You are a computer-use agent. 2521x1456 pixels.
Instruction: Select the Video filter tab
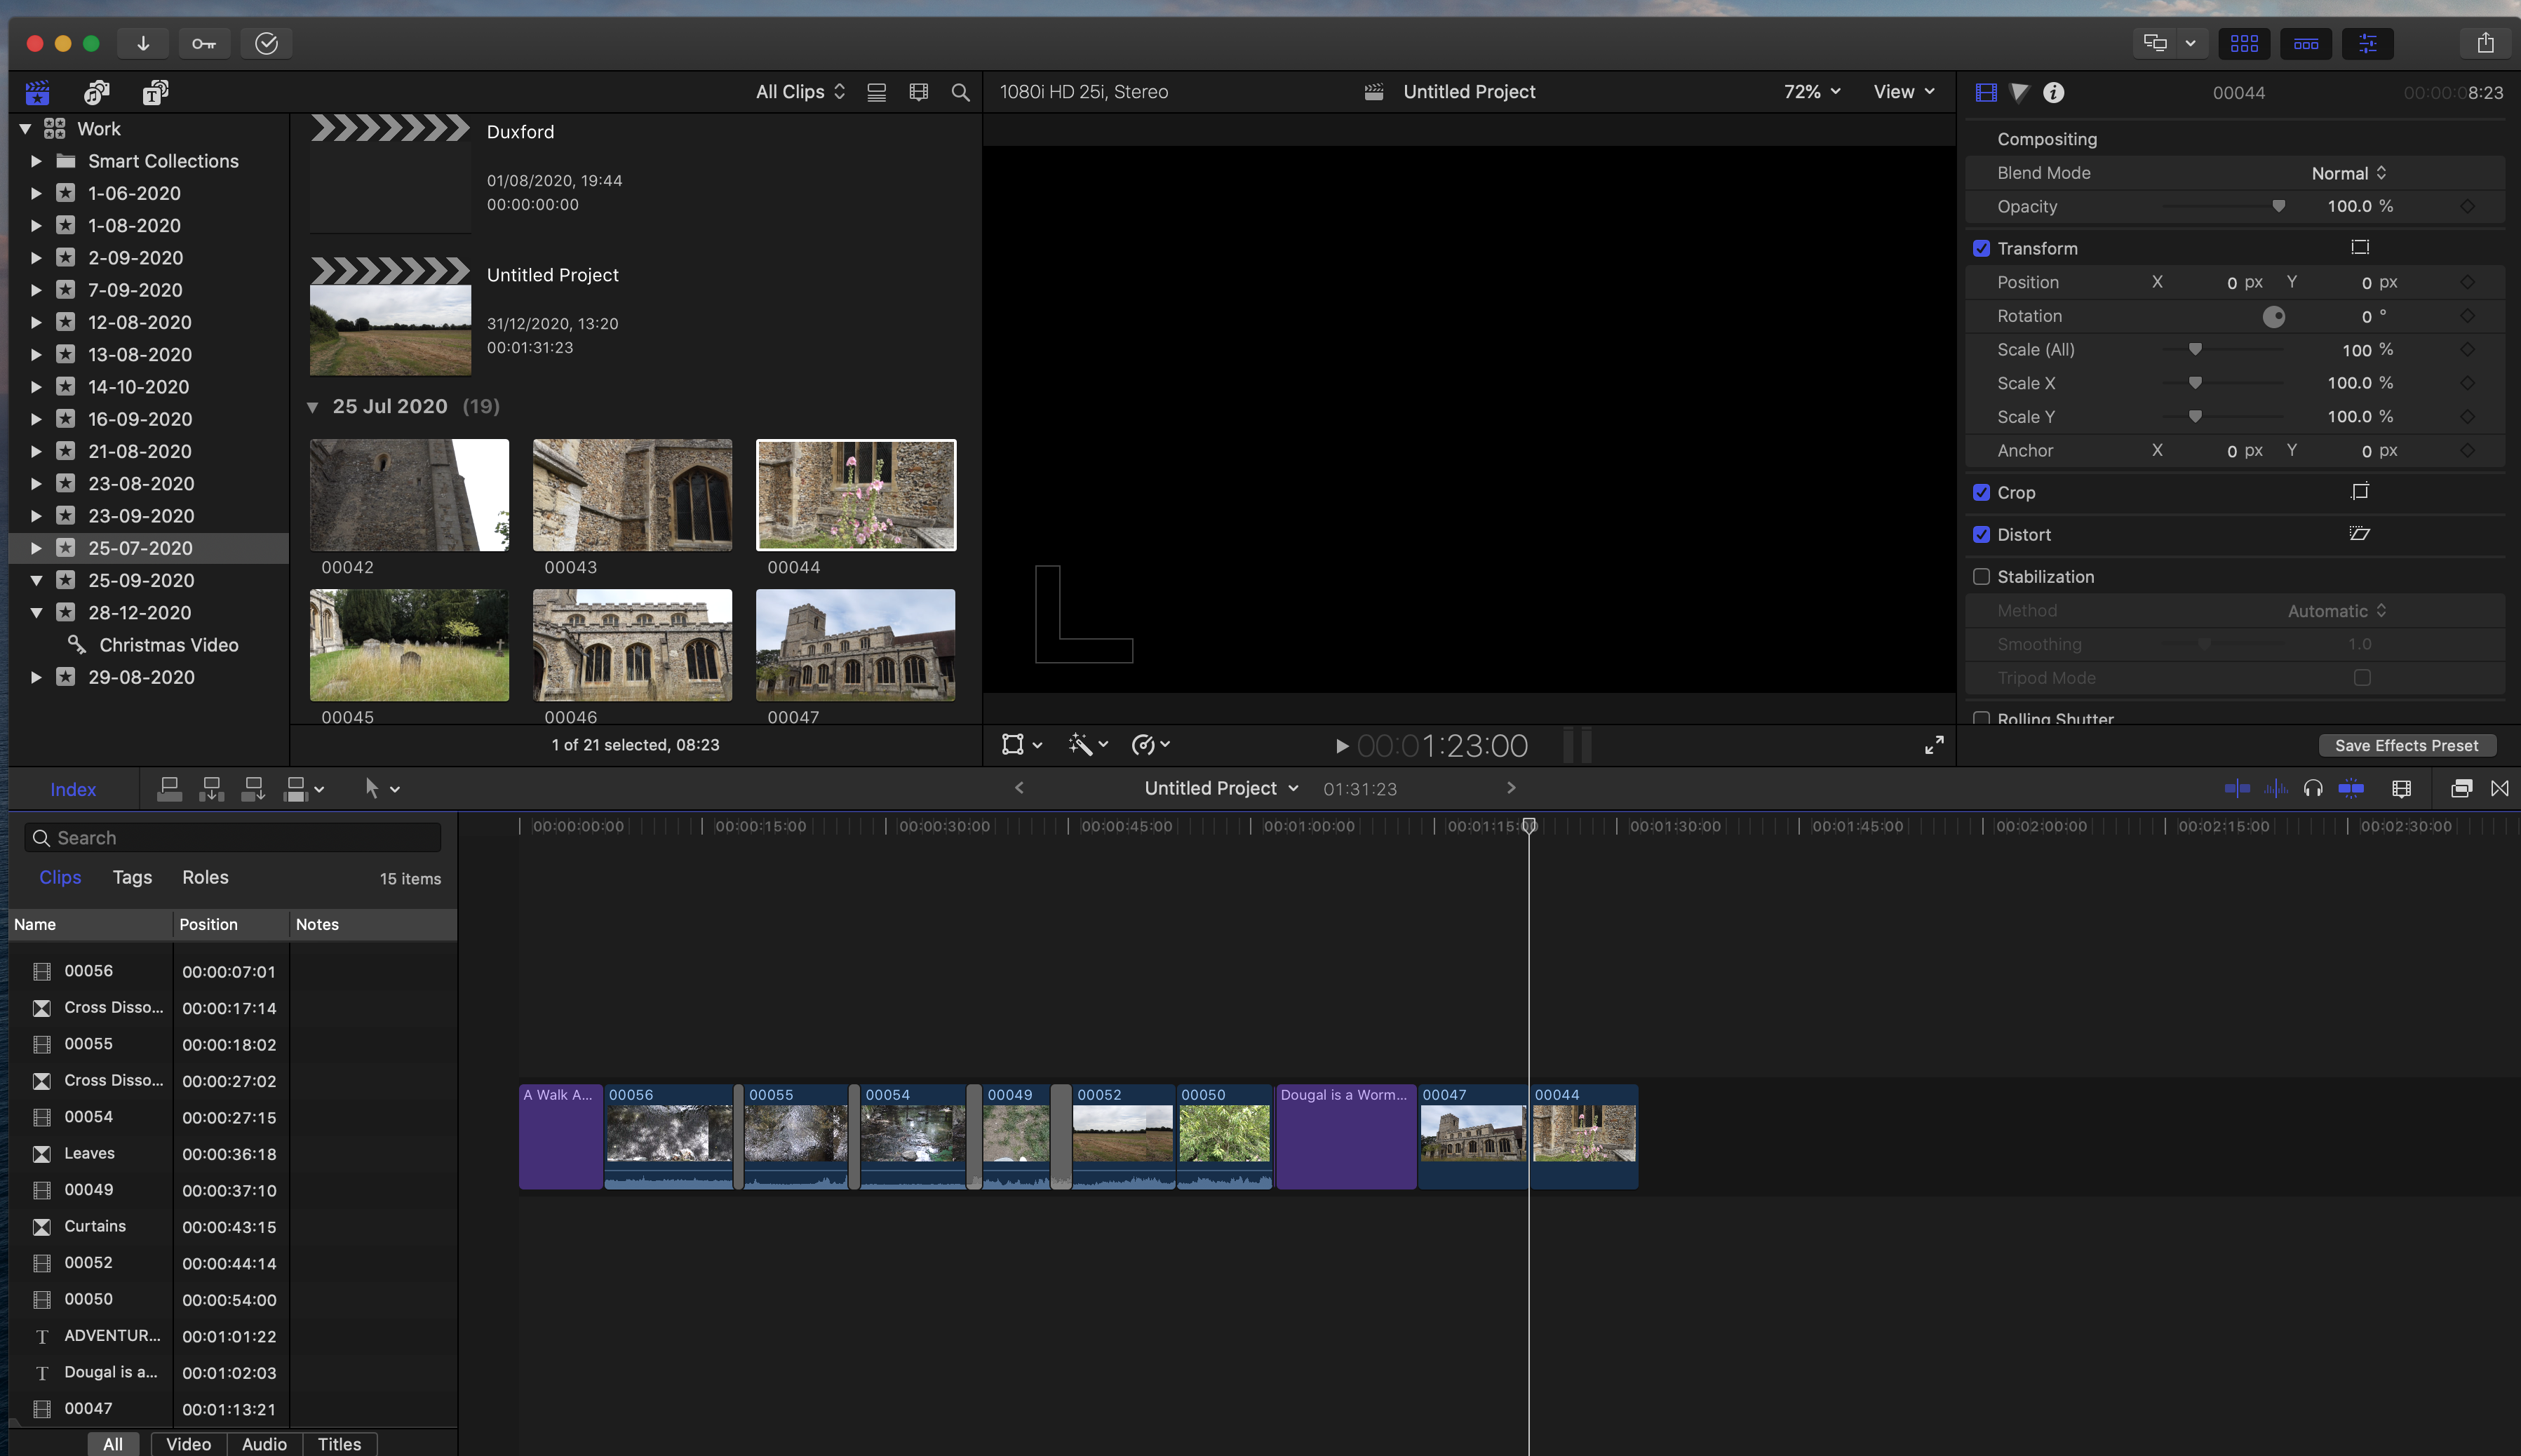click(x=188, y=1444)
